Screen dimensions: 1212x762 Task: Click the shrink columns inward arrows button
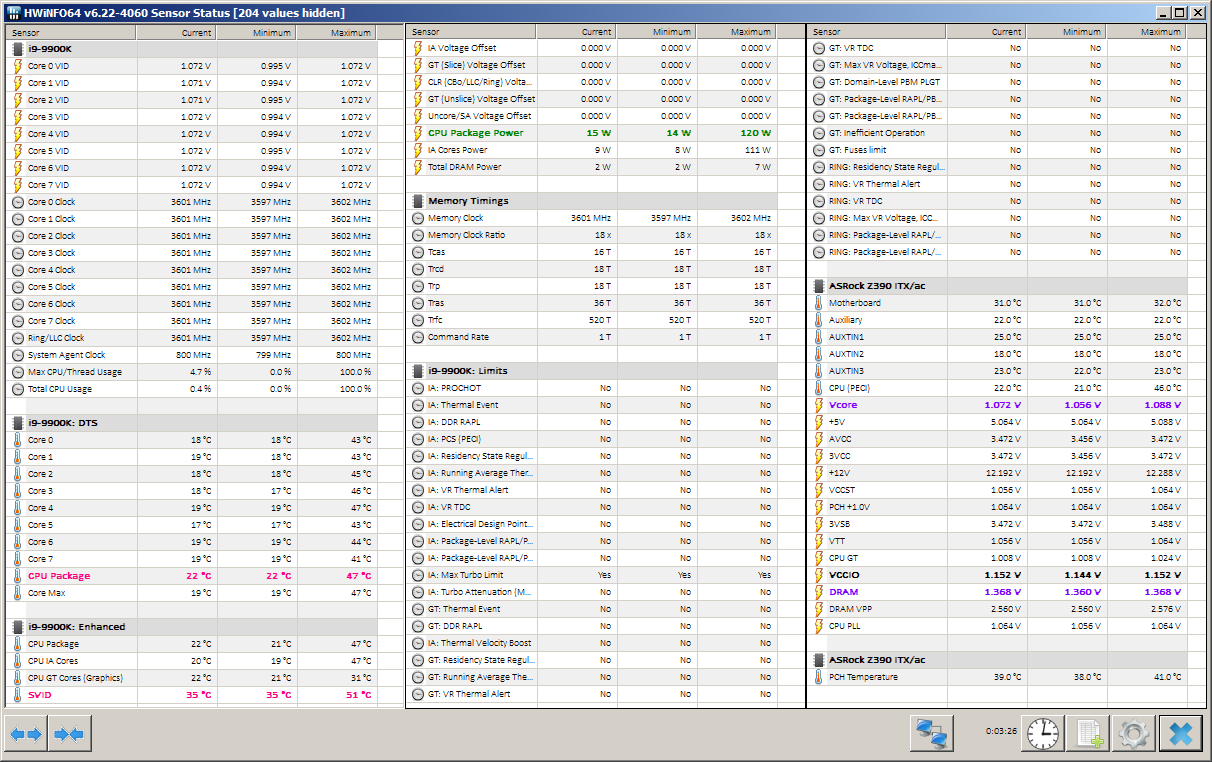(x=70, y=734)
